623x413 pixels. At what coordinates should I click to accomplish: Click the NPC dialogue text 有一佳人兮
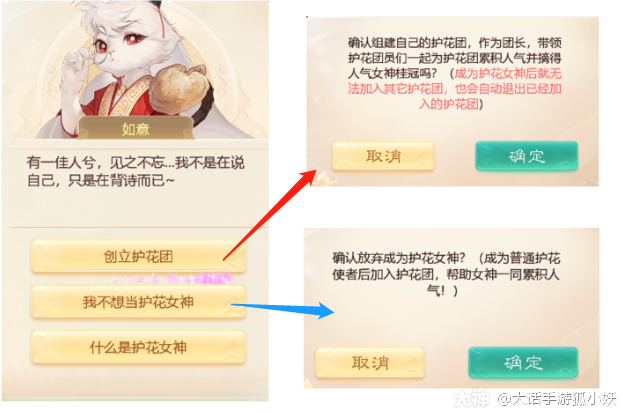pos(135,172)
